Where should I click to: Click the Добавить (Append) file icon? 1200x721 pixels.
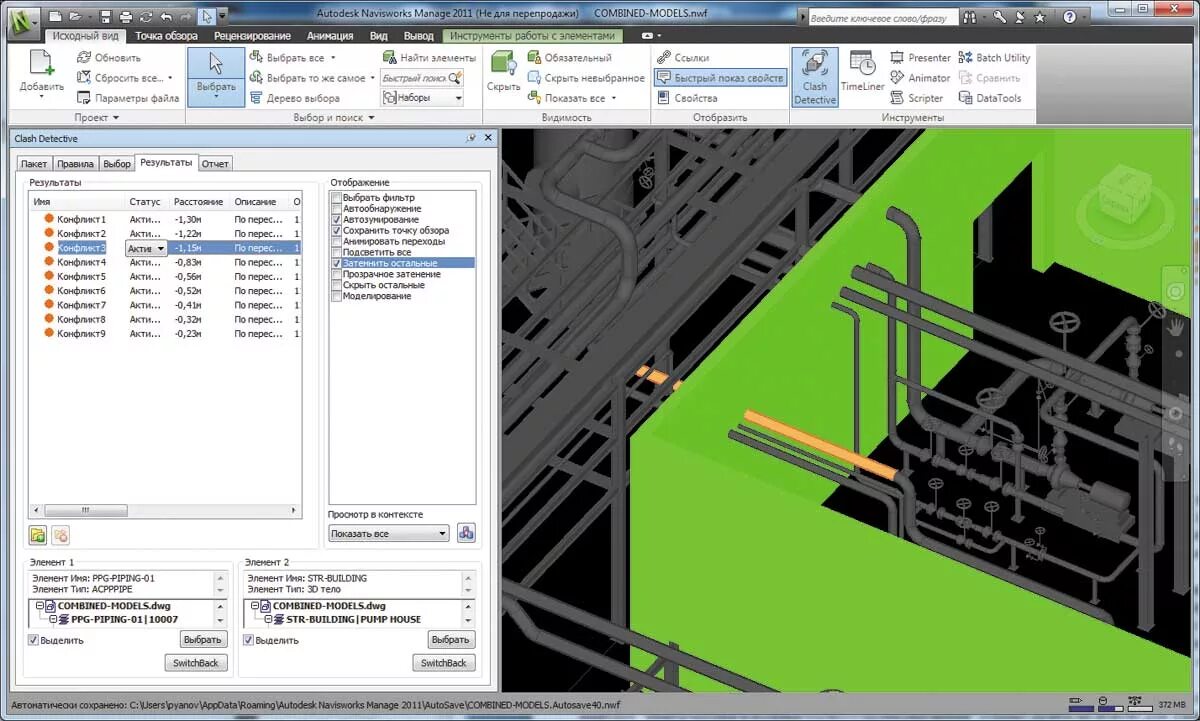point(41,63)
